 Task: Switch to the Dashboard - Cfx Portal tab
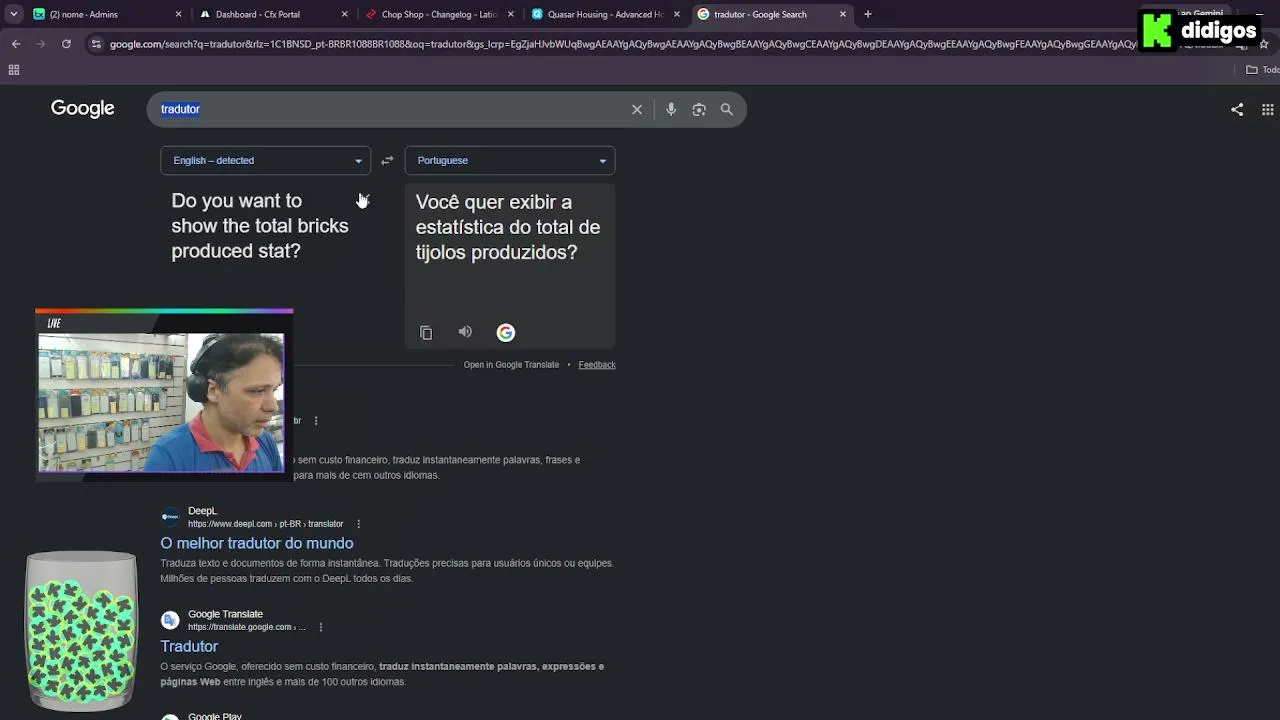tap(272, 14)
